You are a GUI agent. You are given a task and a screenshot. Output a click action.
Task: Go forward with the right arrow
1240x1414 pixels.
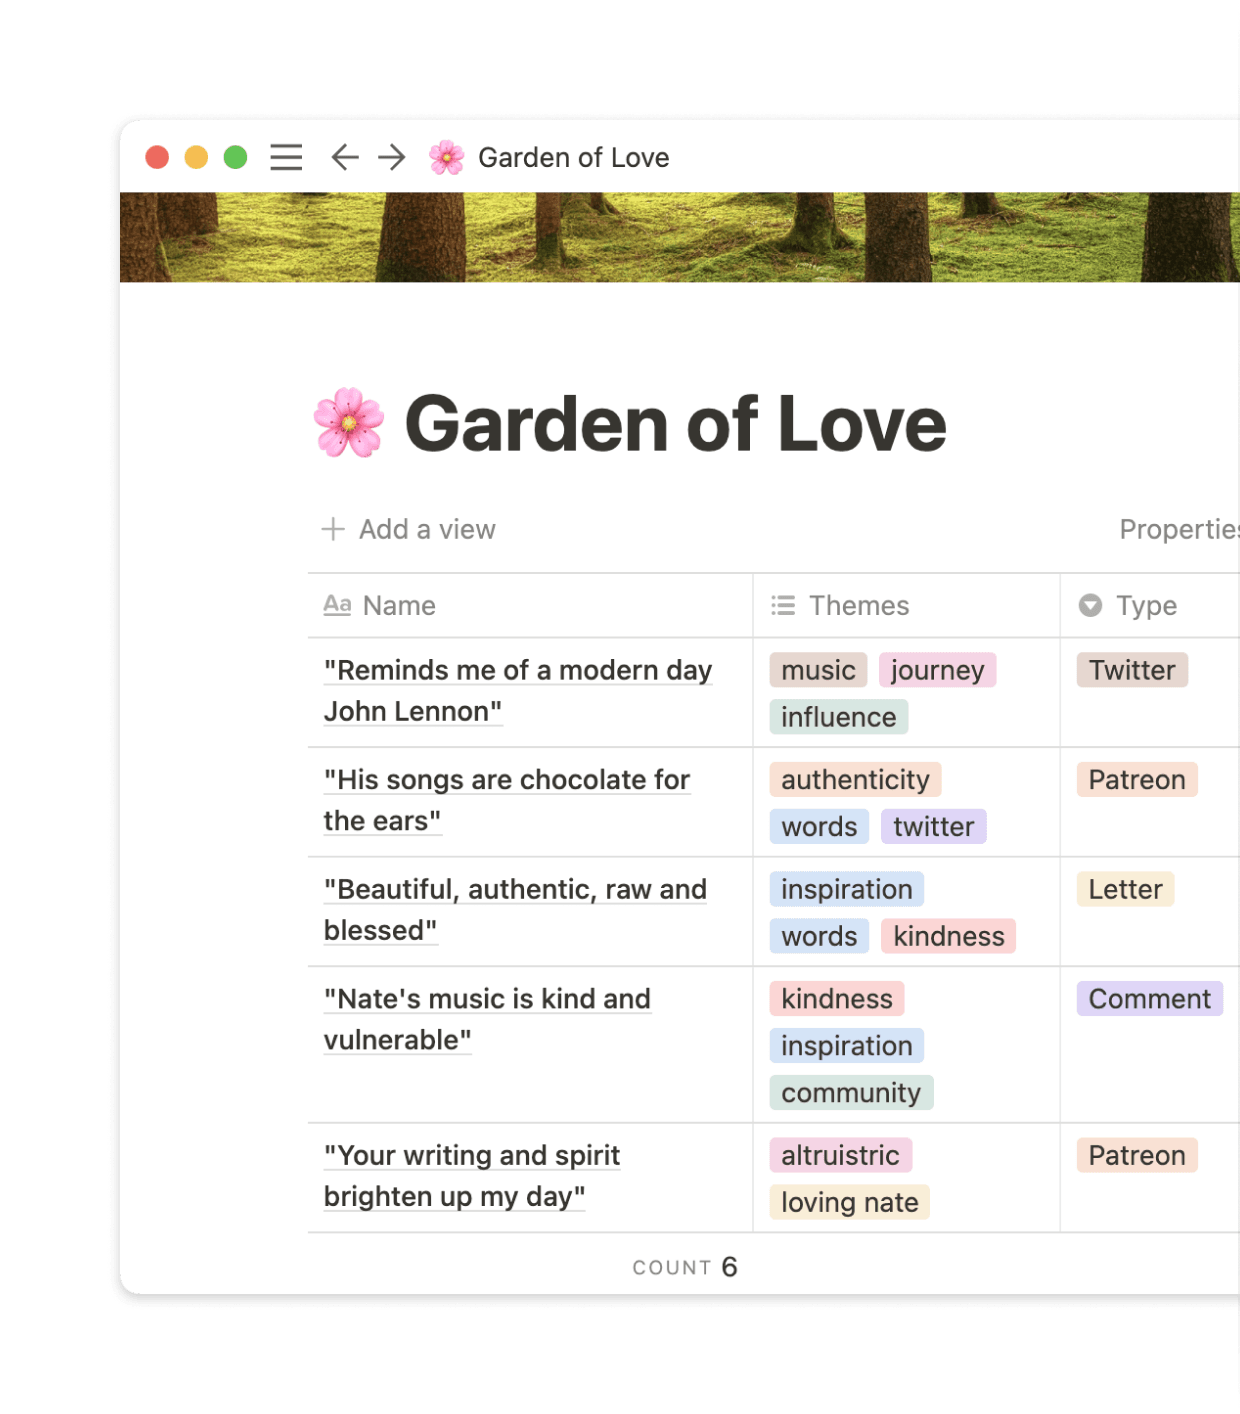pyautogui.click(x=391, y=157)
